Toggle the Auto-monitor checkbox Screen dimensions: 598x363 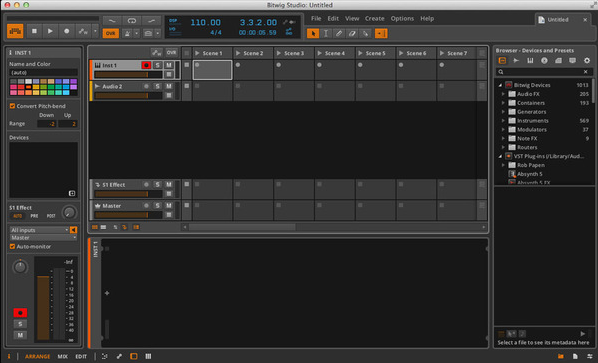[12, 247]
